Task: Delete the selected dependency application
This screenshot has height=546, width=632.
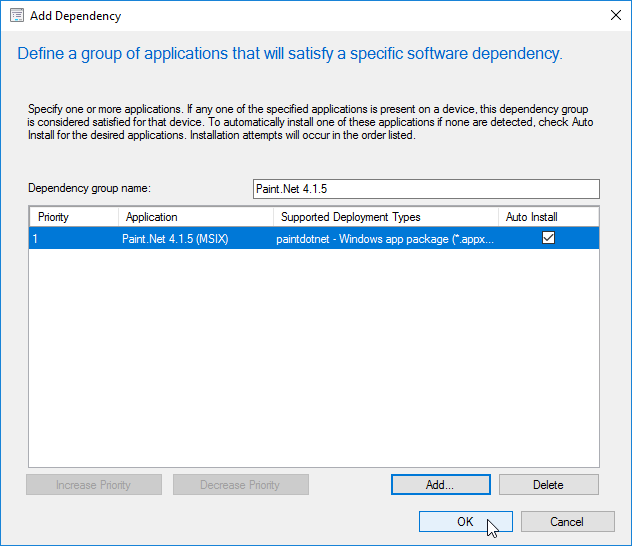Action: [548, 485]
